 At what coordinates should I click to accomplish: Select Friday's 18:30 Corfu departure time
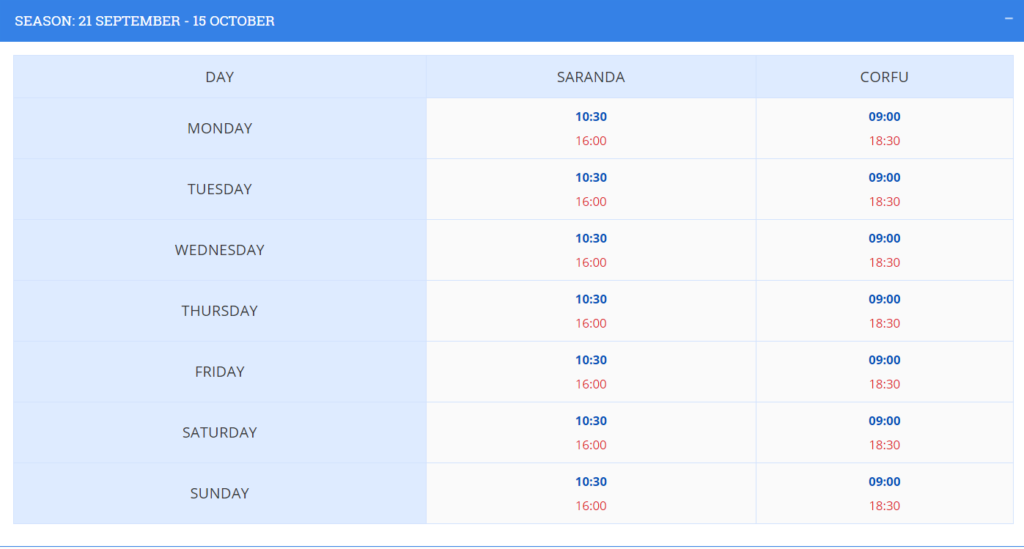click(x=884, y=385)
